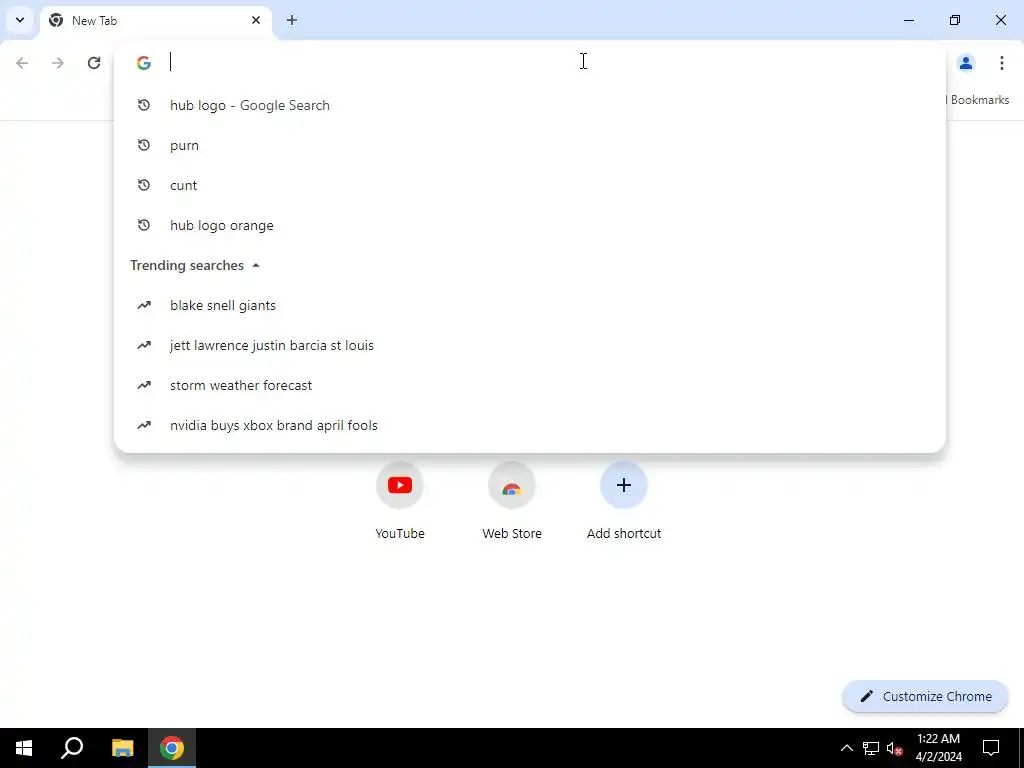Show hidden system tray icons

pyautogui.click(x=847, y=748)
